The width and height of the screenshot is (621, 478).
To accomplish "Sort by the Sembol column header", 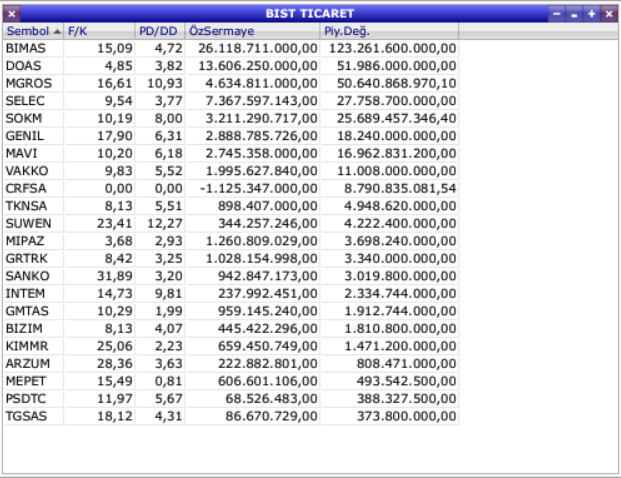I will point(33,31).
